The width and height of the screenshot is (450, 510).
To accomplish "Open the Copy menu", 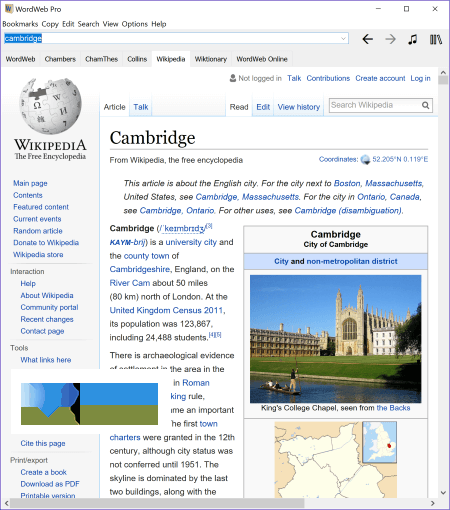I will [x=50, y=24].
